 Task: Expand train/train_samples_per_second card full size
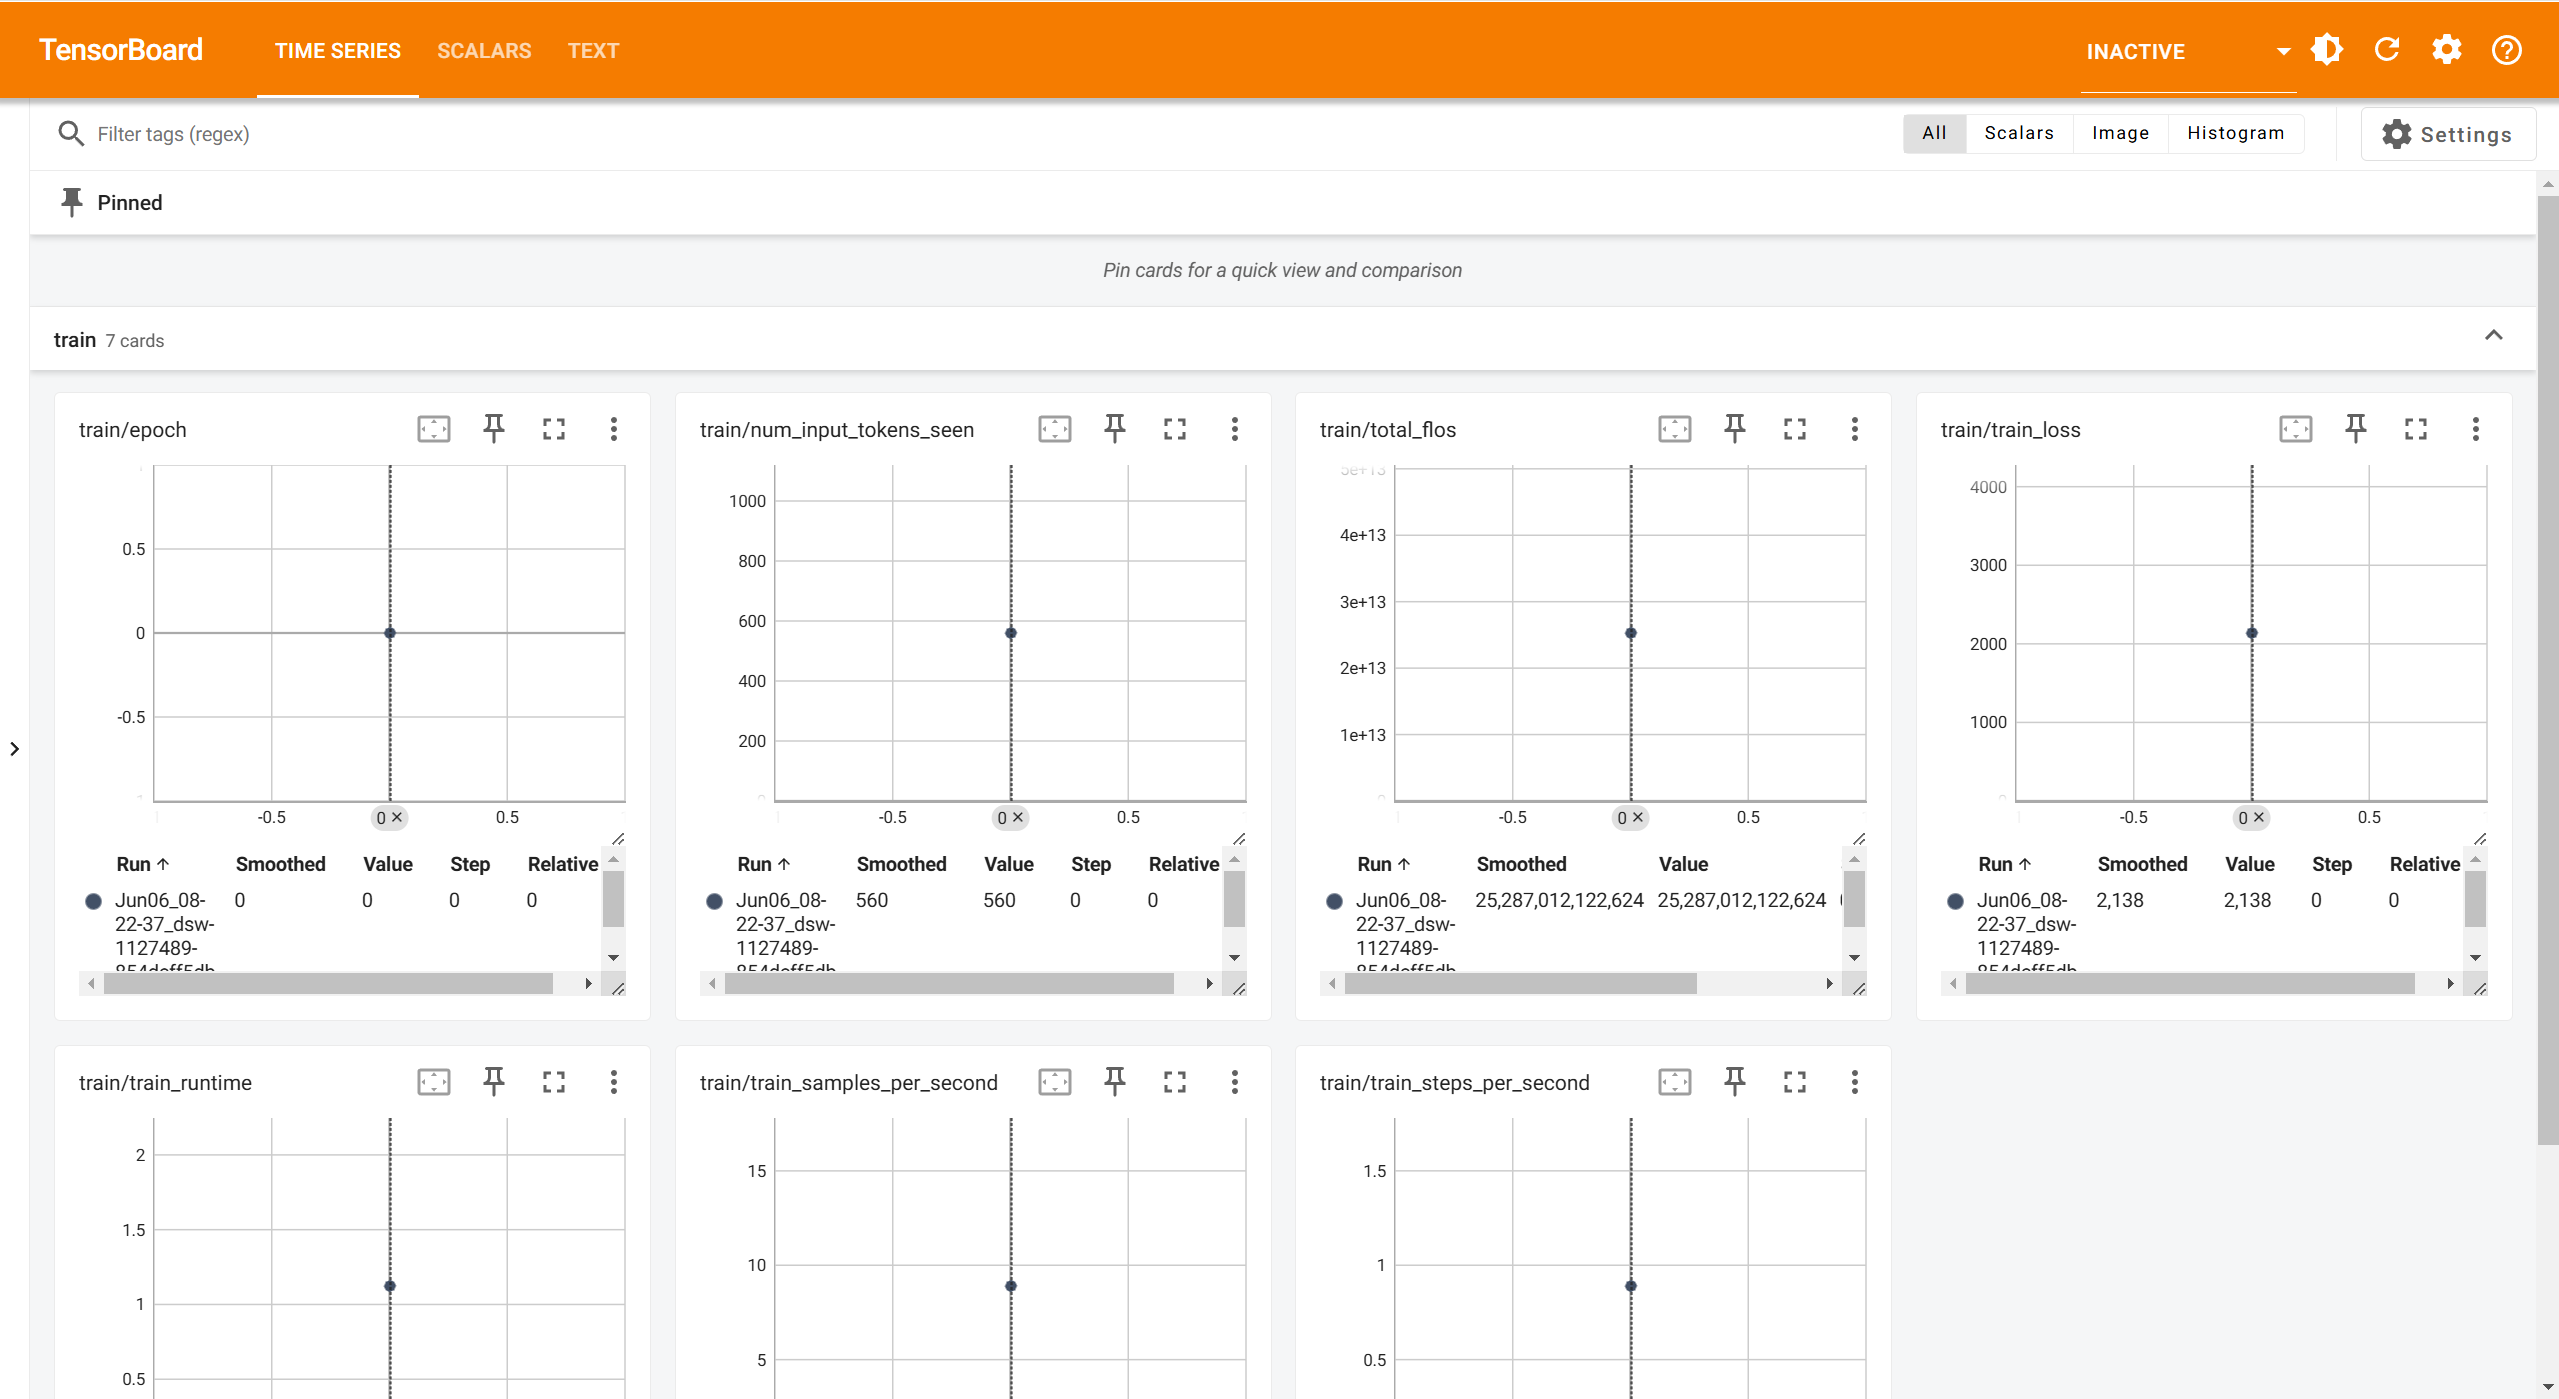(x=1175, y=1082)
